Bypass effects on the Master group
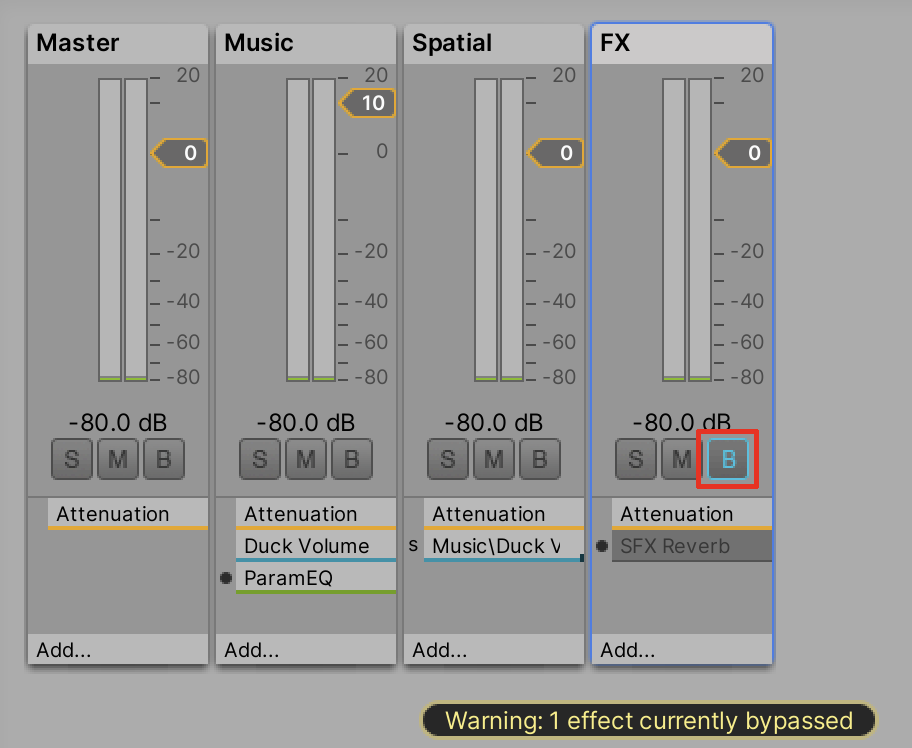 click(163, 460)
